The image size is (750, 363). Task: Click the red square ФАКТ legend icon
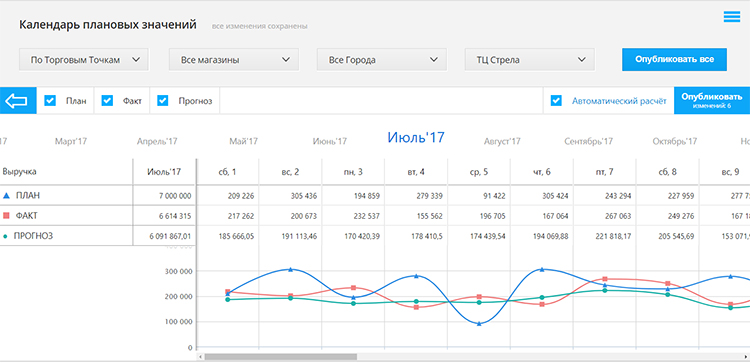(6, 216)
